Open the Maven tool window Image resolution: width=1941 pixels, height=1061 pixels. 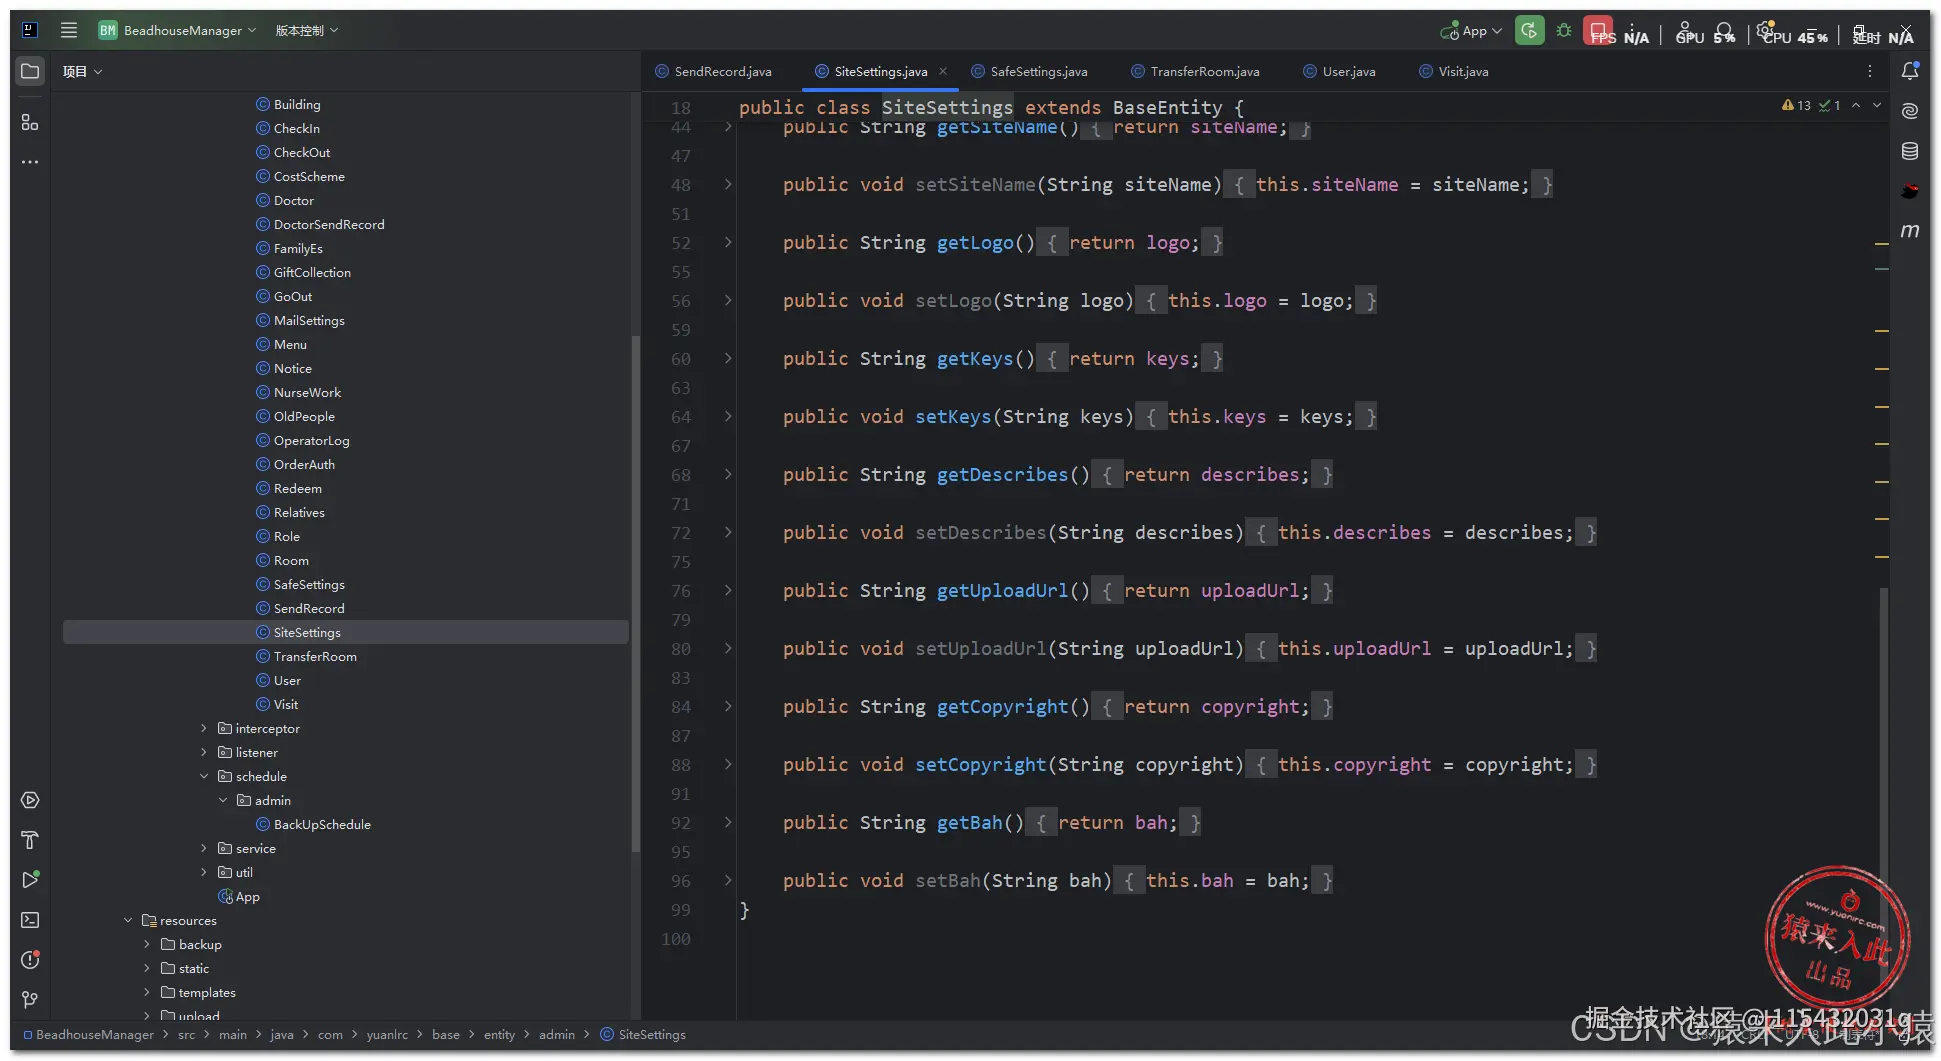coord(1910,231)
